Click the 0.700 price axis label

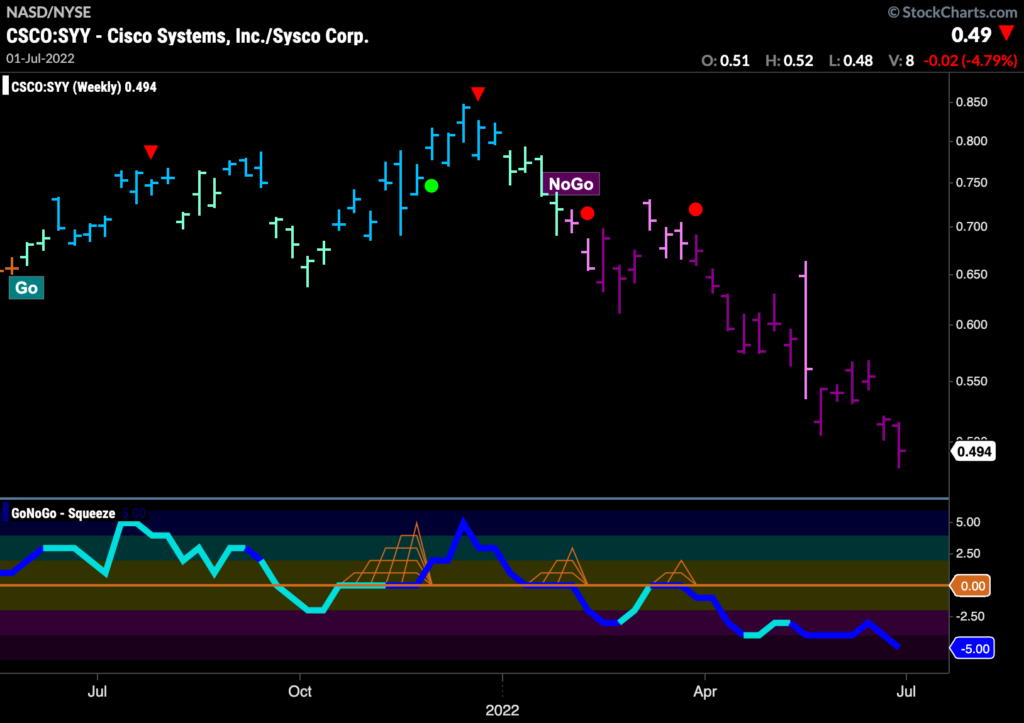point(972,227)
